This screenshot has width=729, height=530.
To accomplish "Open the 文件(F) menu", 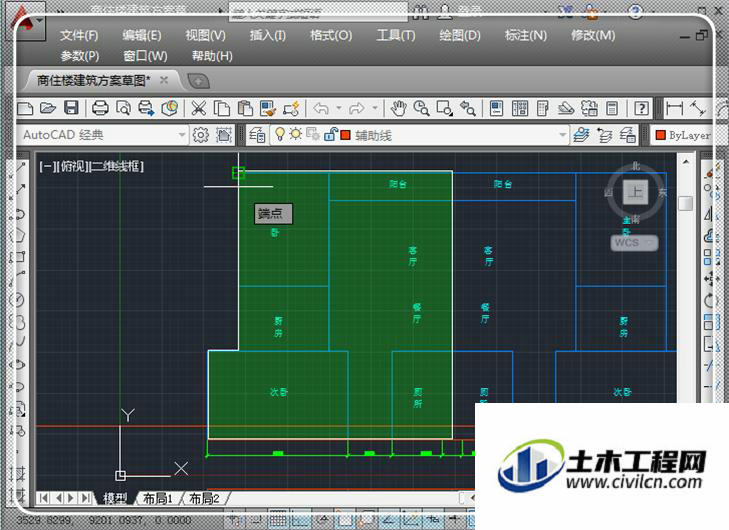I will point(79,35).
